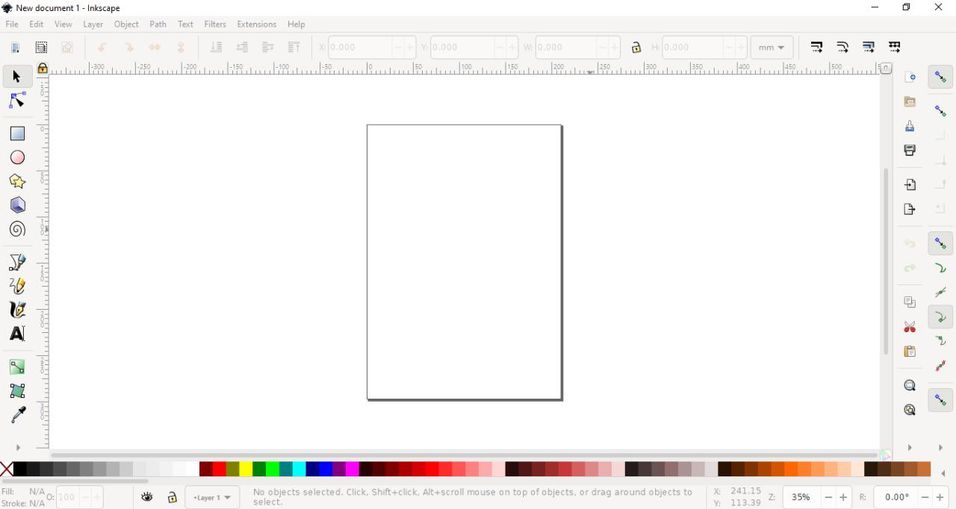Pick the black palette swatch

(x=20, y=469)
